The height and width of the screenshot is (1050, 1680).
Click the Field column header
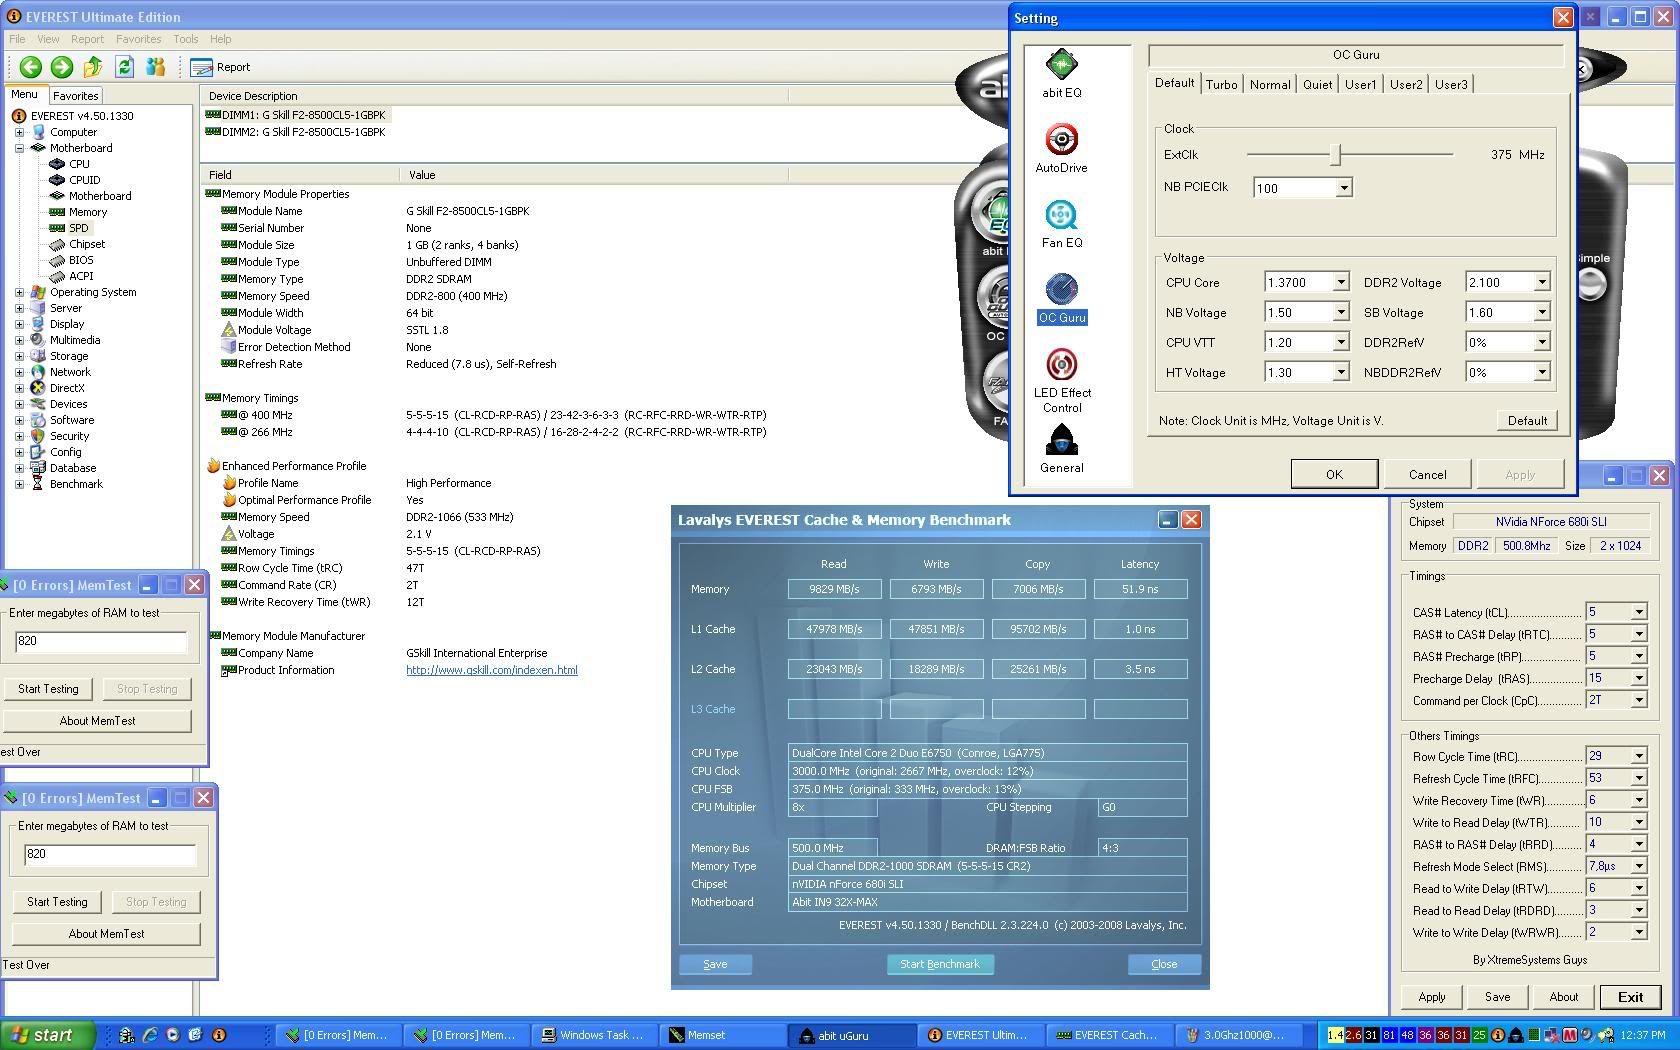pyautogui.click(x=299, y=175)
